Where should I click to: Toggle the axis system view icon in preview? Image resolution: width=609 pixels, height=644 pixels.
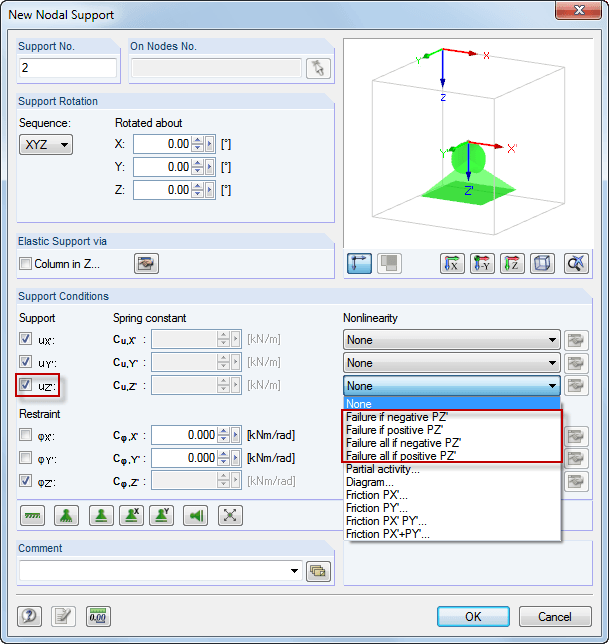[x=359, y=263]
